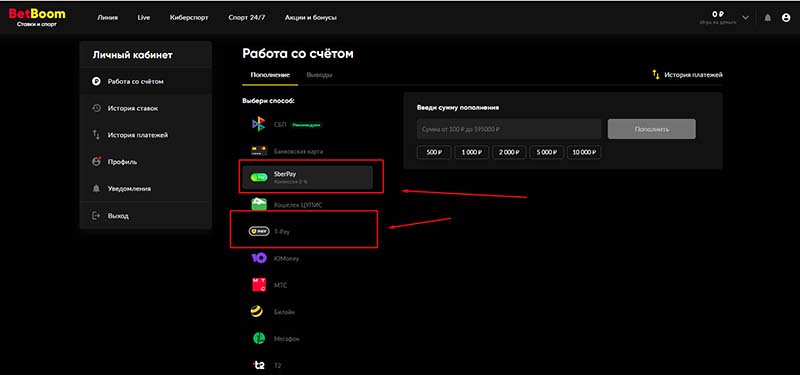
Task: Click the bell icon beside Уведомления
Action: pos(96,188)
